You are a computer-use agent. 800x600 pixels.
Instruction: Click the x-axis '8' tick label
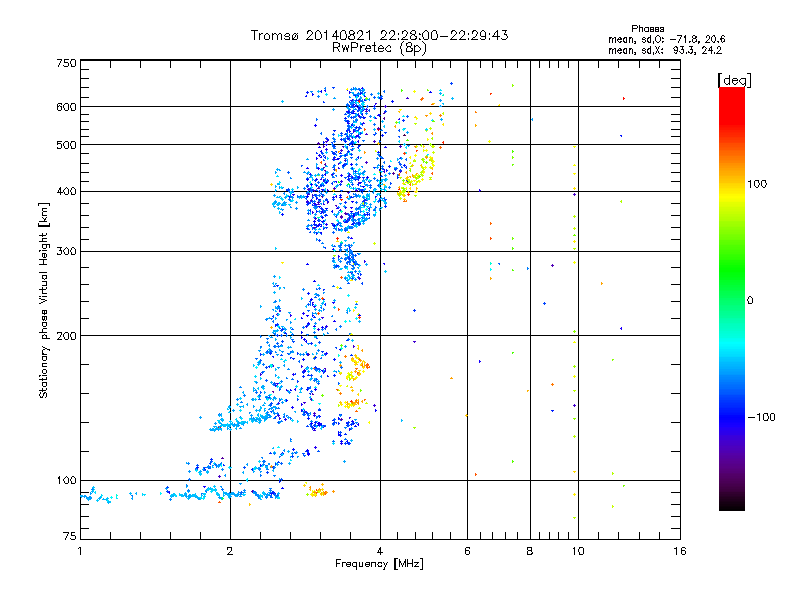[x=530, y=551]
